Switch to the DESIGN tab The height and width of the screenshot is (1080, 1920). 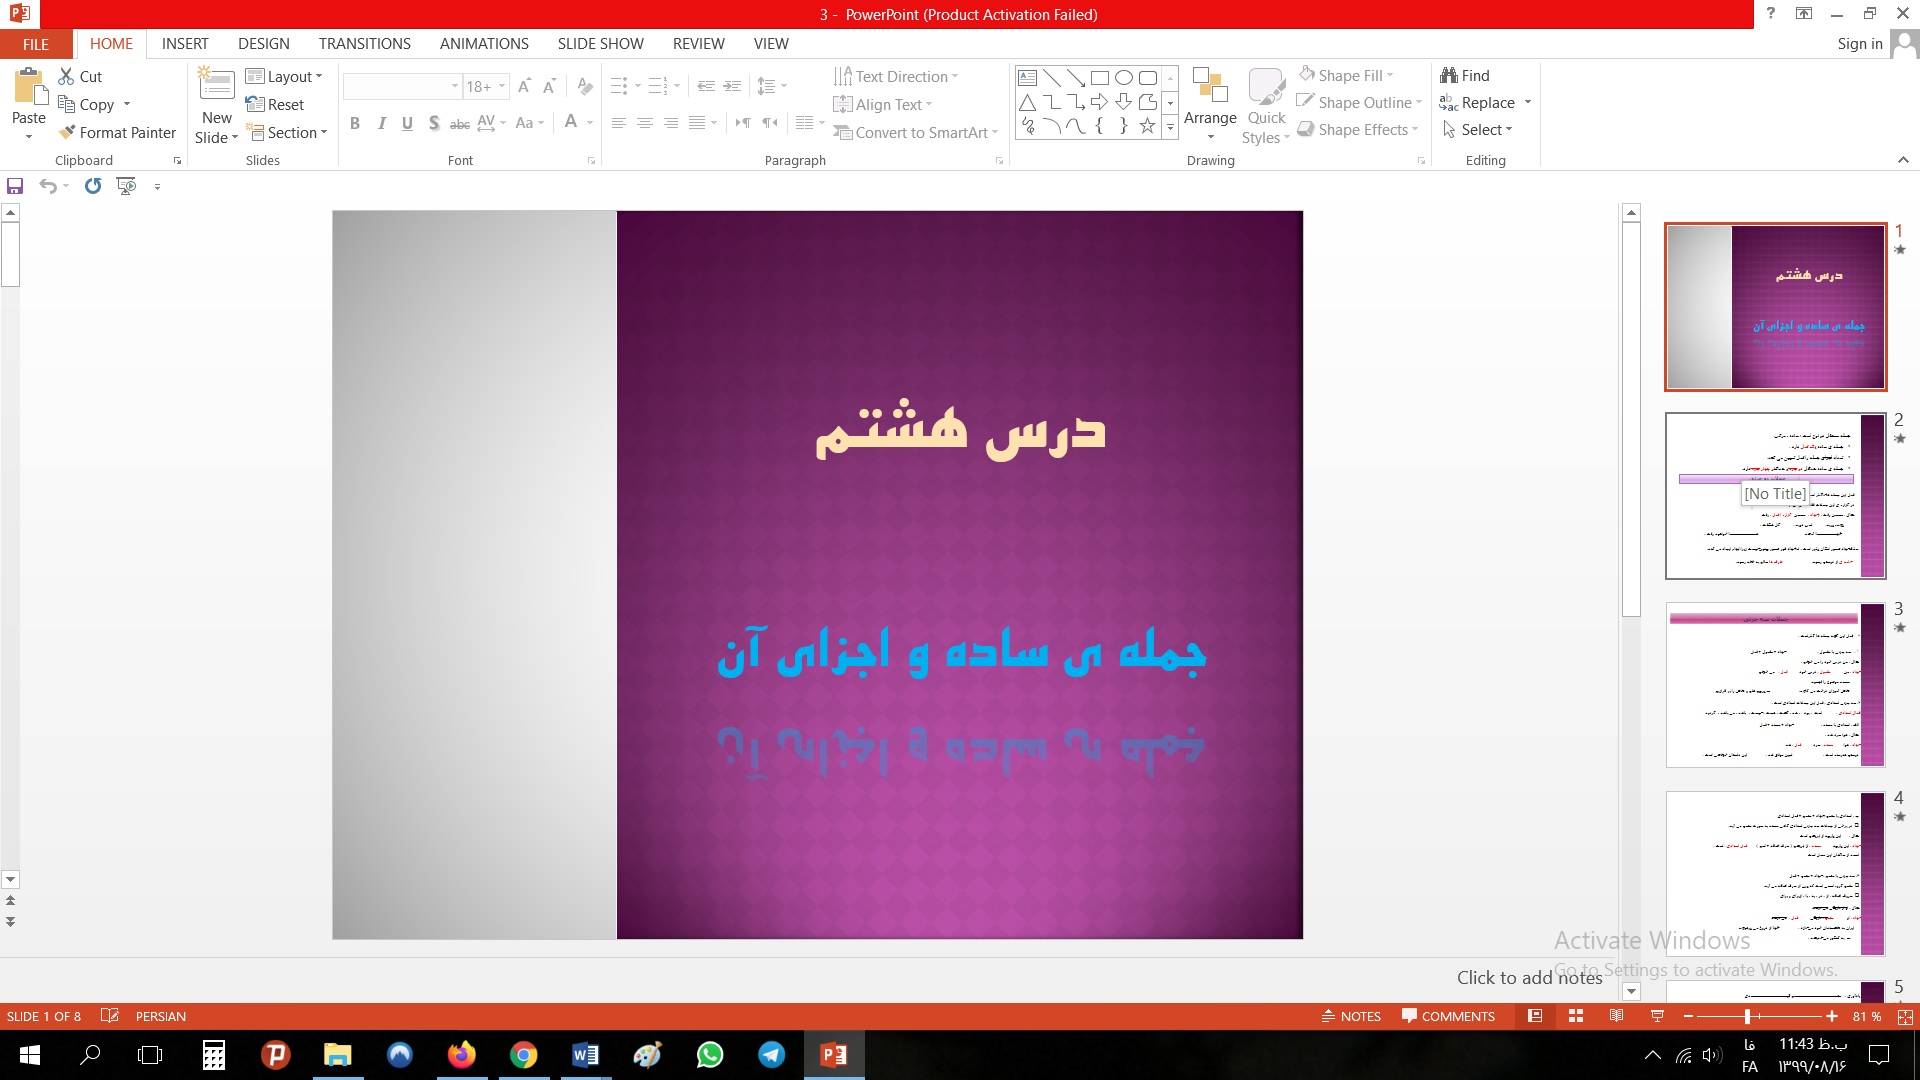click(263, 44)
